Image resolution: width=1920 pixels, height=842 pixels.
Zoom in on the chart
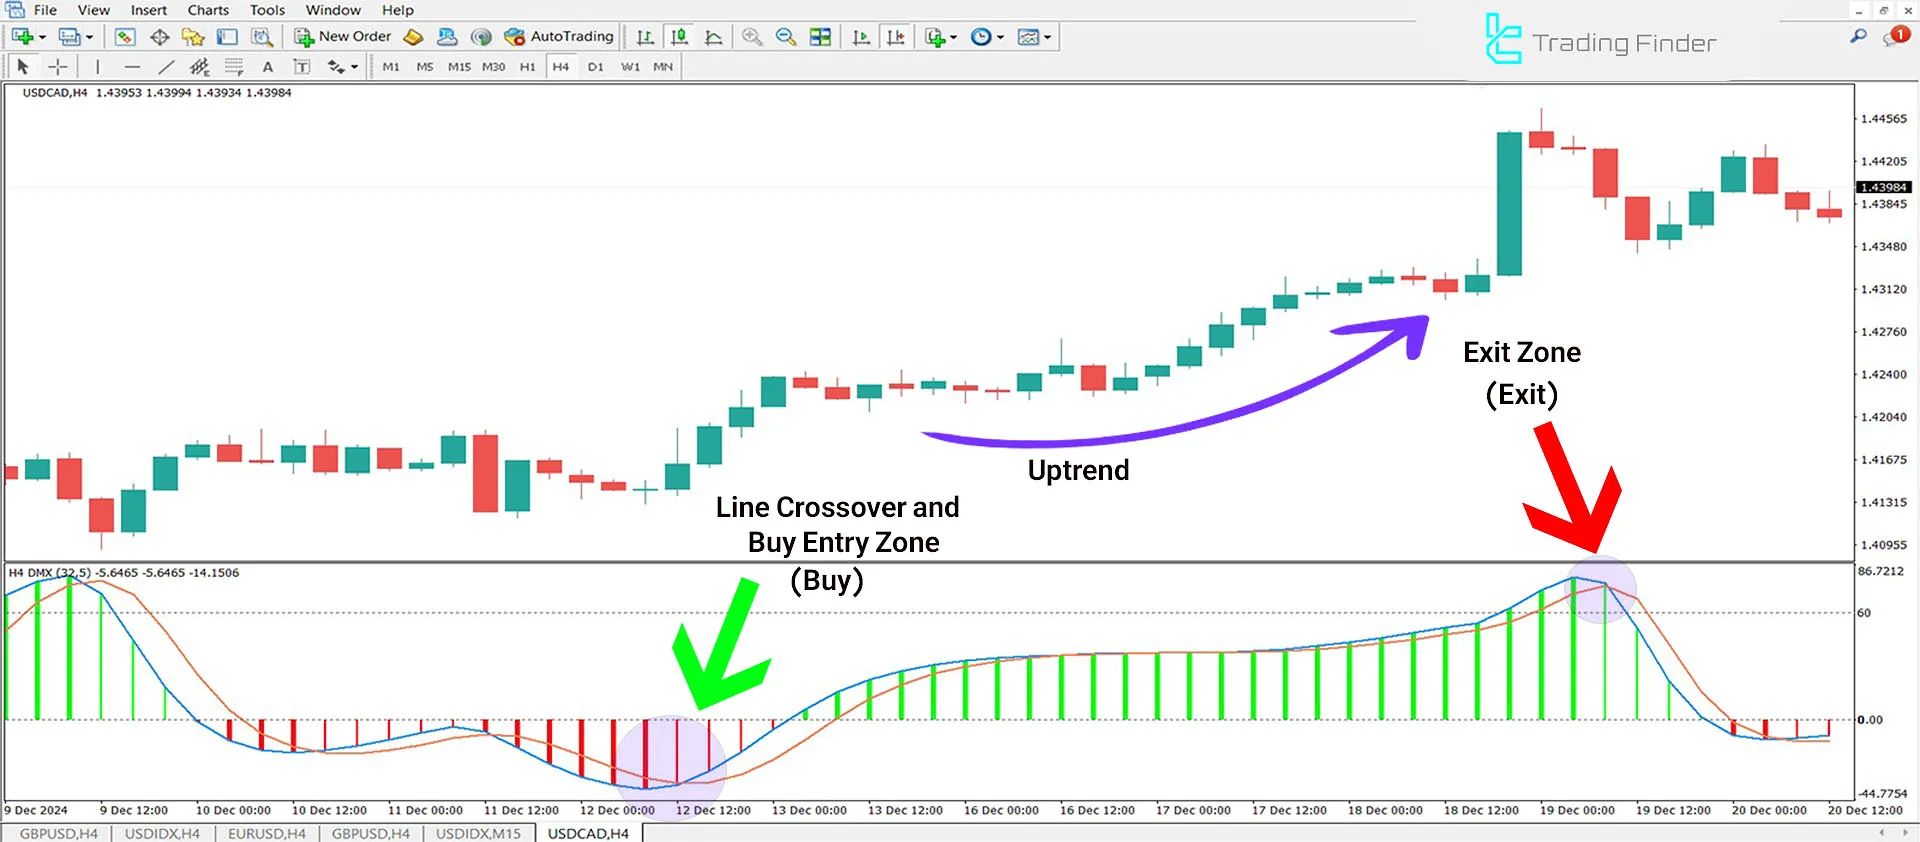coord(752,37)
